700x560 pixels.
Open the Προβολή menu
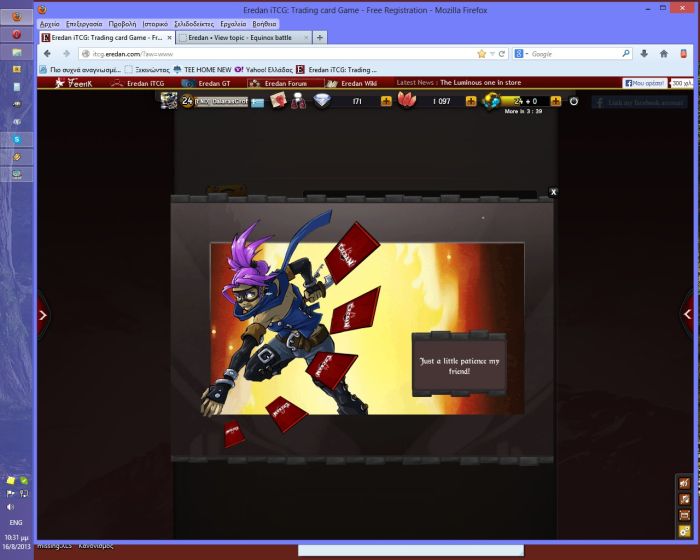(122, 24)
